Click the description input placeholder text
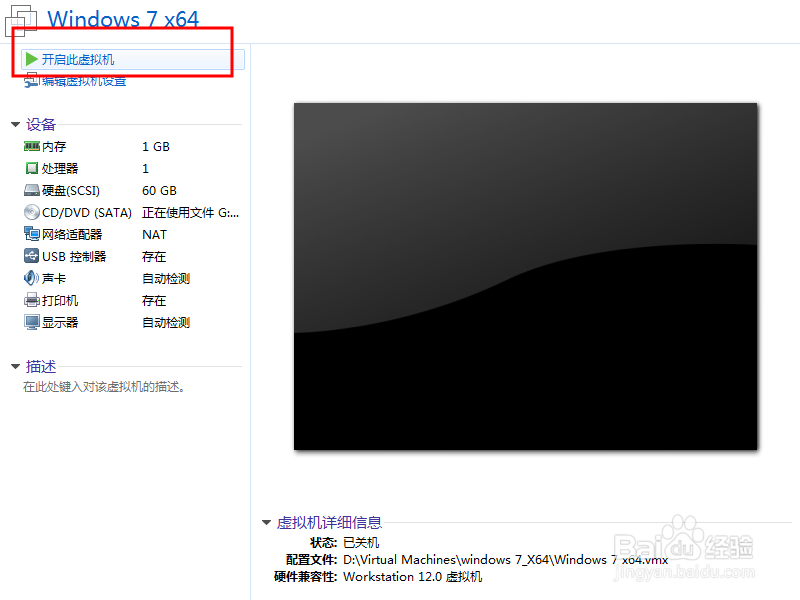 pyautogui.click(x=104, y=387)
